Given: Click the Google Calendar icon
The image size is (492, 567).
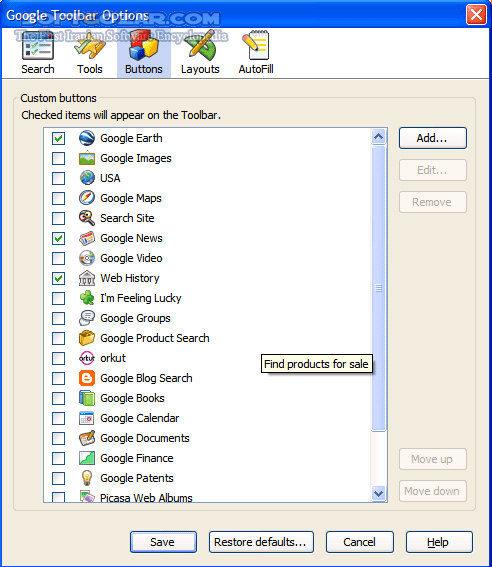Looking at the screenshot, I should click(87, 418).
